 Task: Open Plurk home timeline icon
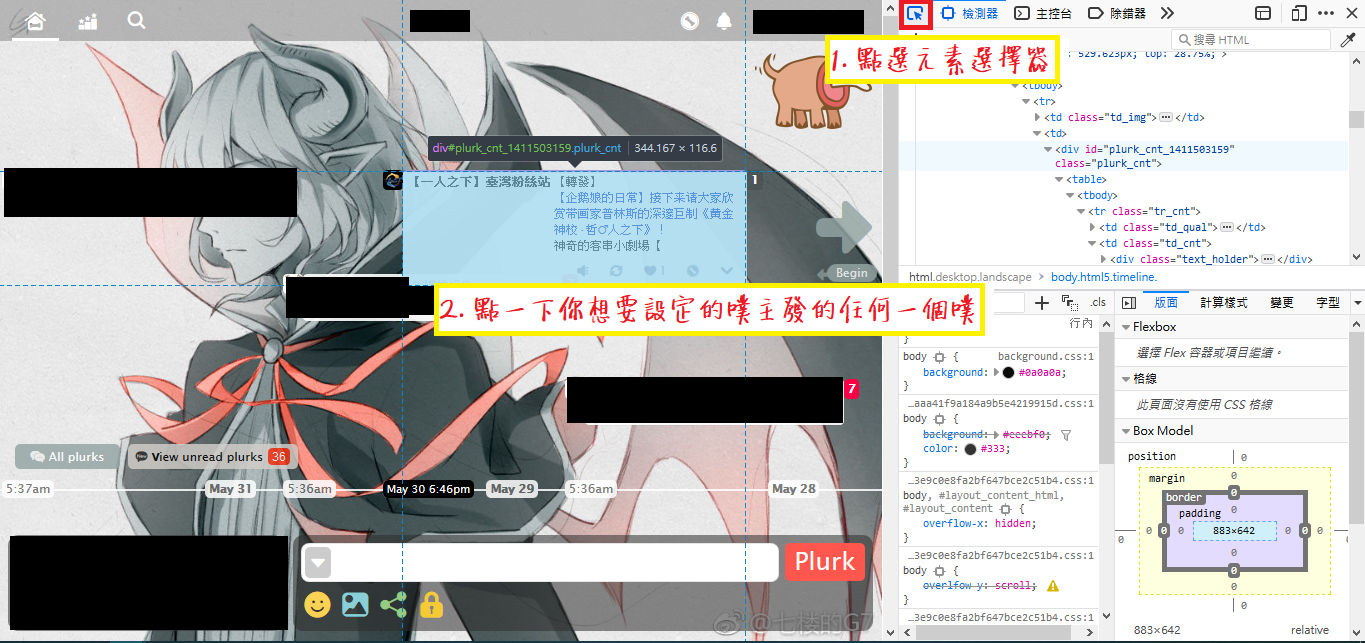[x=36, y=21]
